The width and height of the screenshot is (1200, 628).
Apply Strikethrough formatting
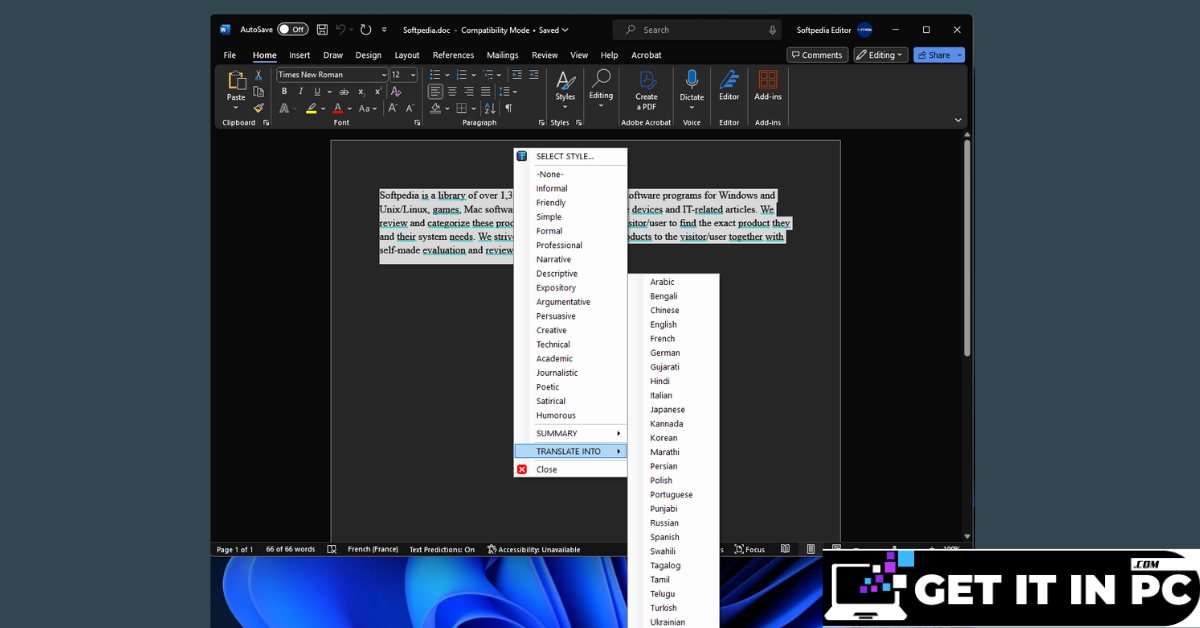344,92
